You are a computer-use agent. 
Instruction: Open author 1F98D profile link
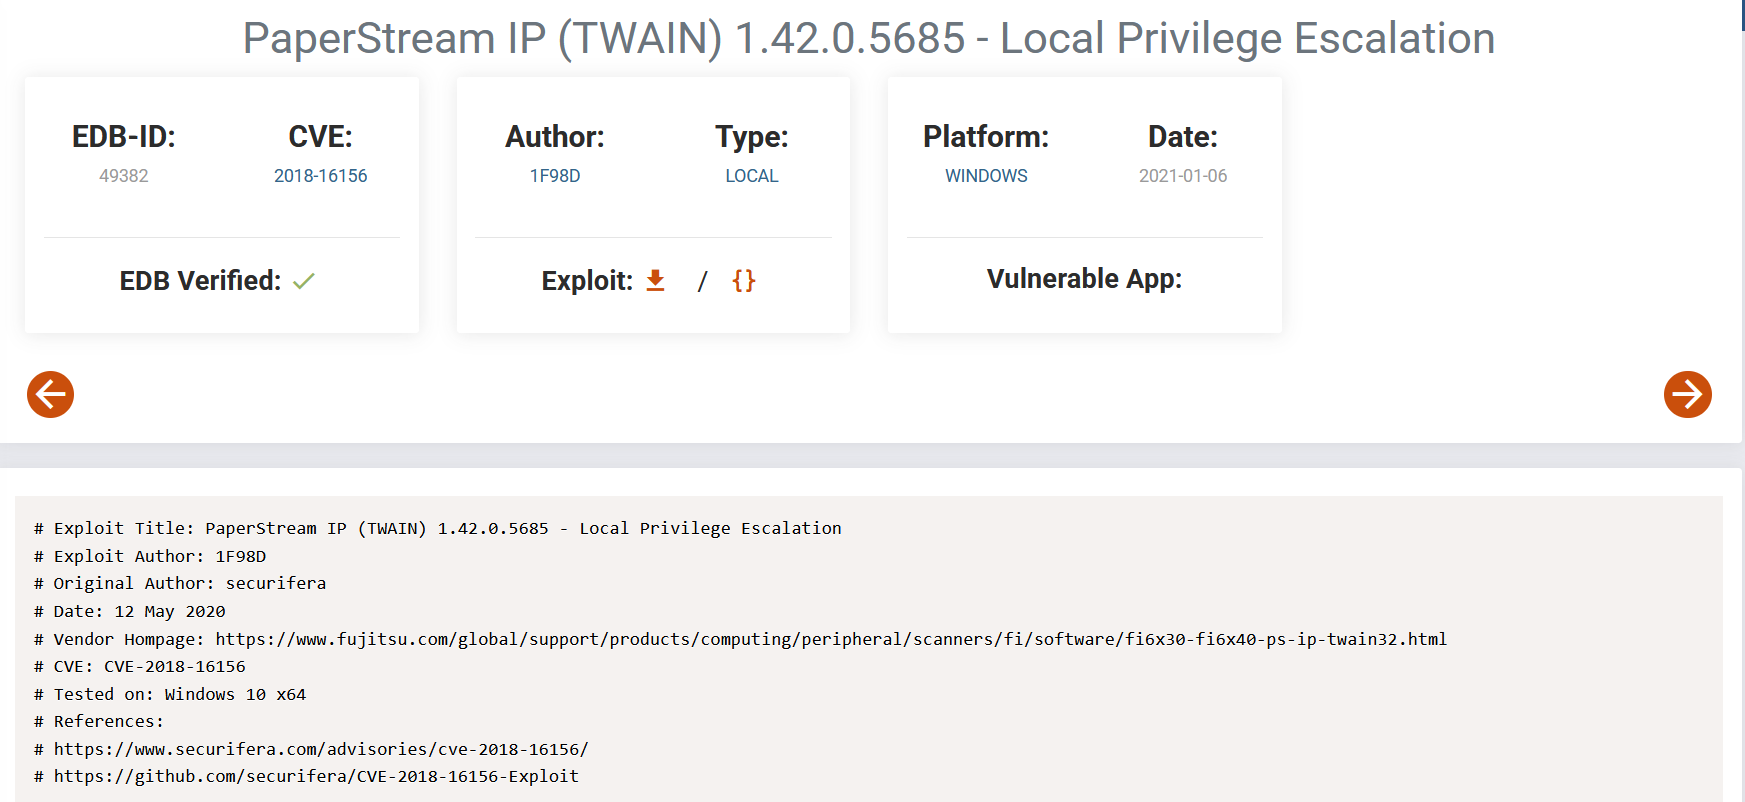[x=555, y=176]
